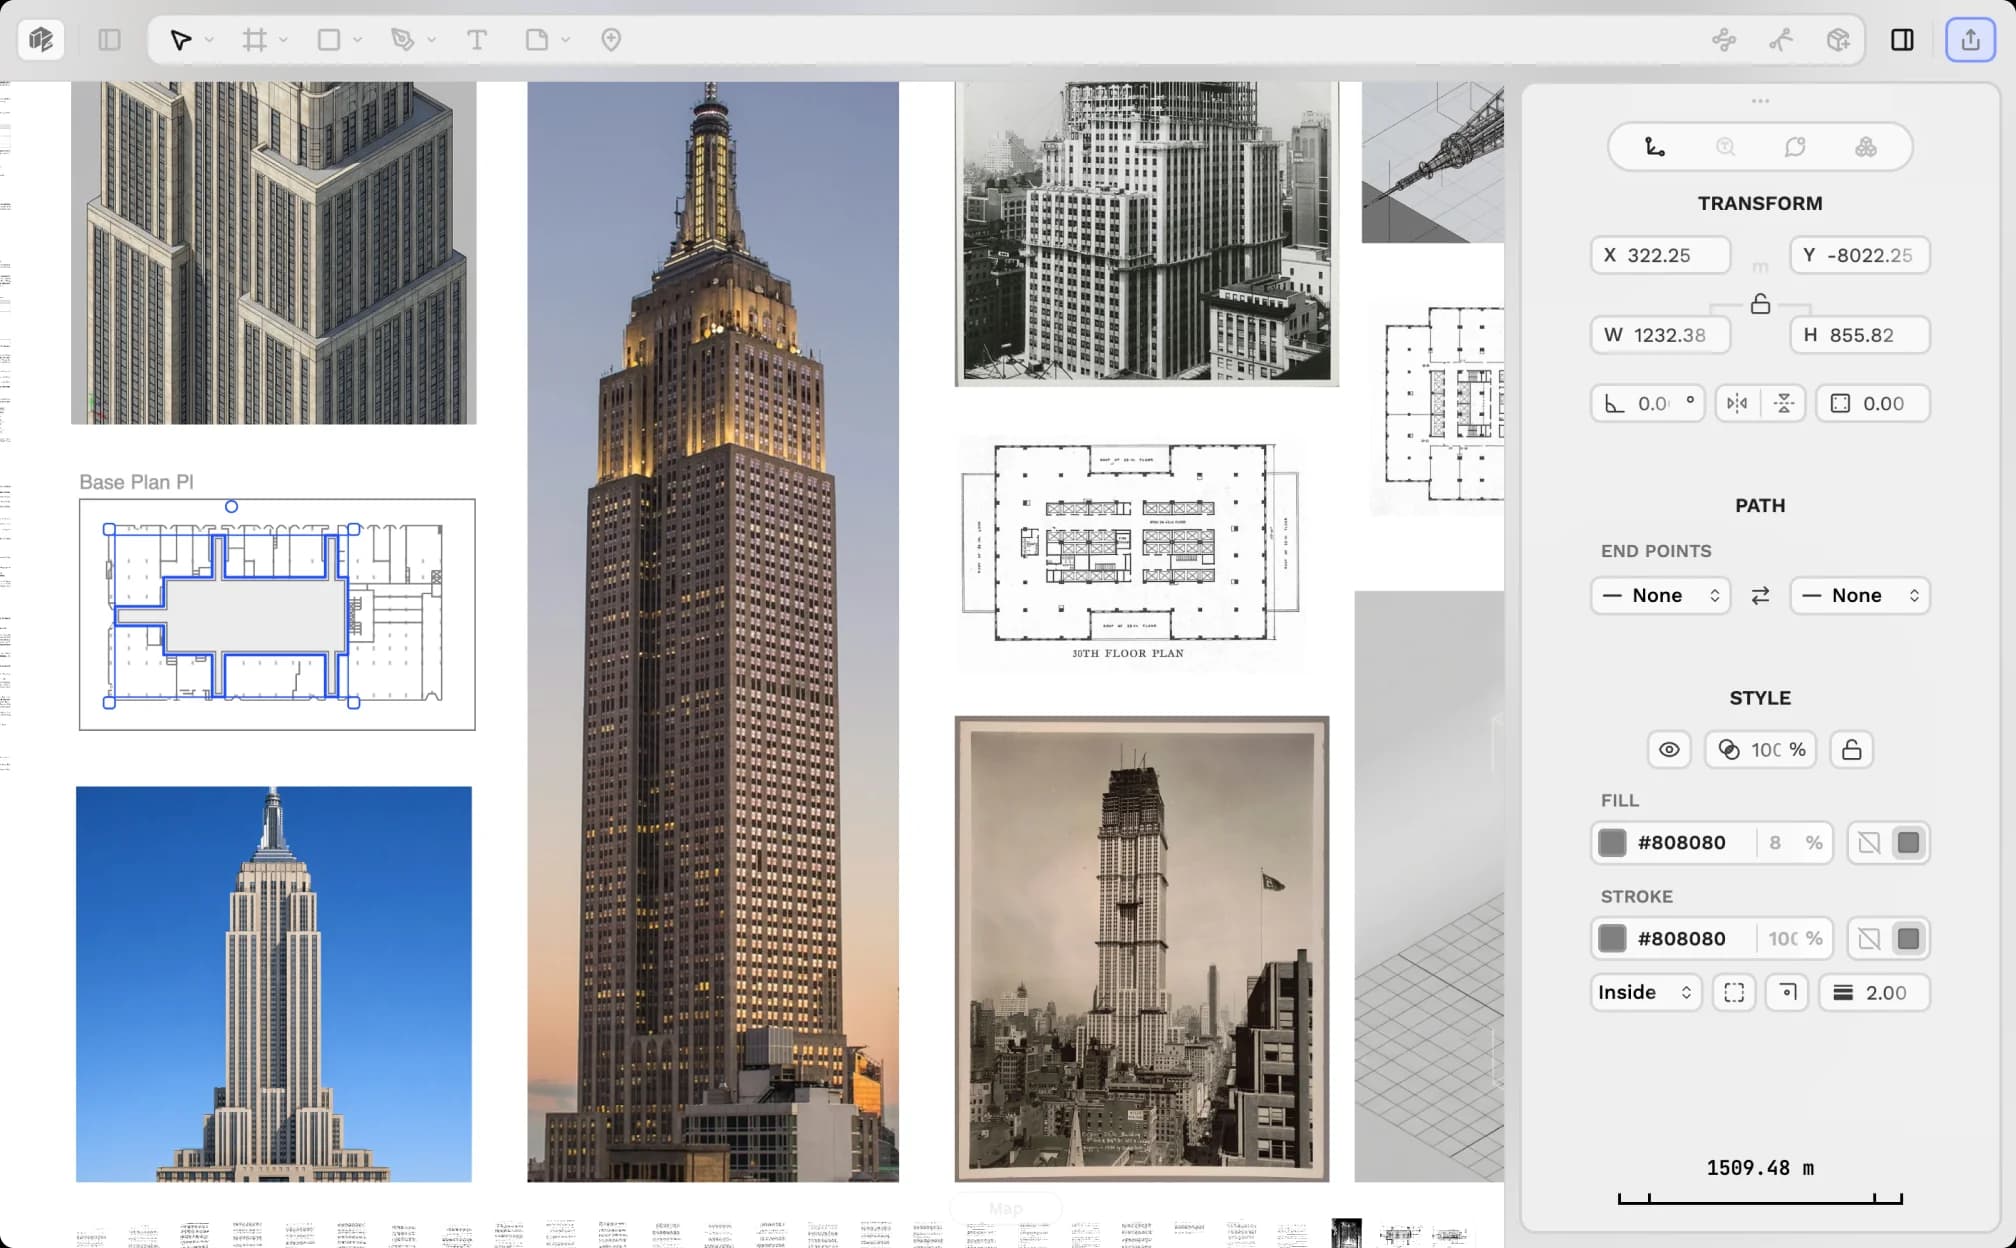Toggle layer visibility with eye icon
The width and height of the screenshot is (2016, 1248).
[x=1668, y=749]
